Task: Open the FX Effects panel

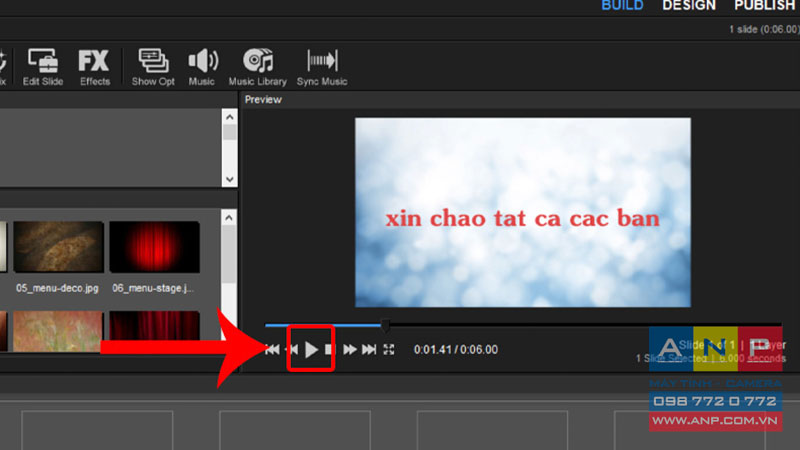Action: [94, 67]
